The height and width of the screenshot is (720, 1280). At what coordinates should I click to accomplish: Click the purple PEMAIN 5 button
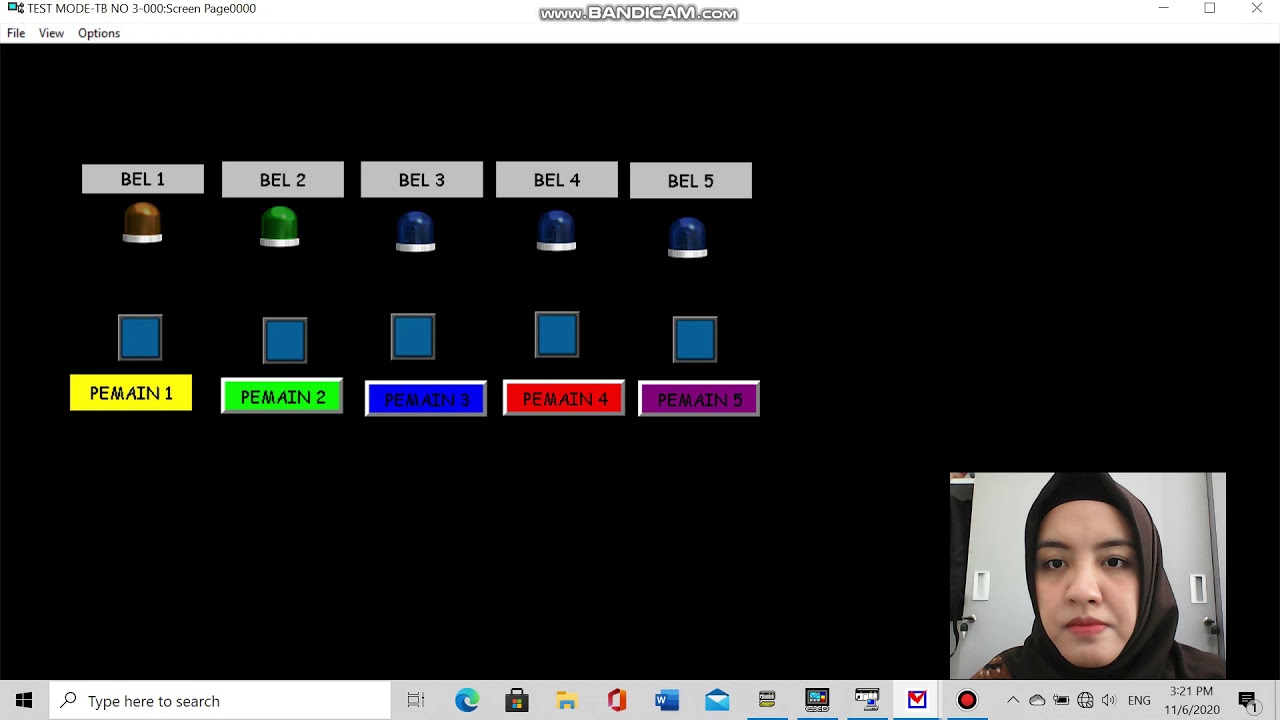coord(699,399)
